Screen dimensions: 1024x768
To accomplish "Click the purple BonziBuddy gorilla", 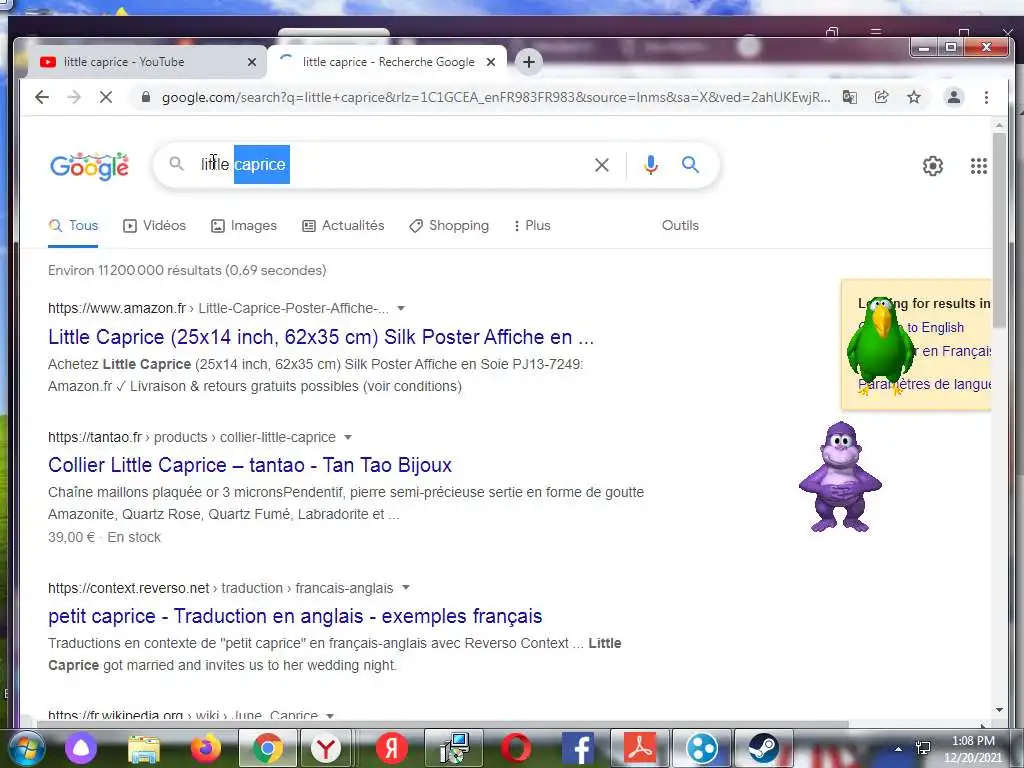I will pos(840,477).
